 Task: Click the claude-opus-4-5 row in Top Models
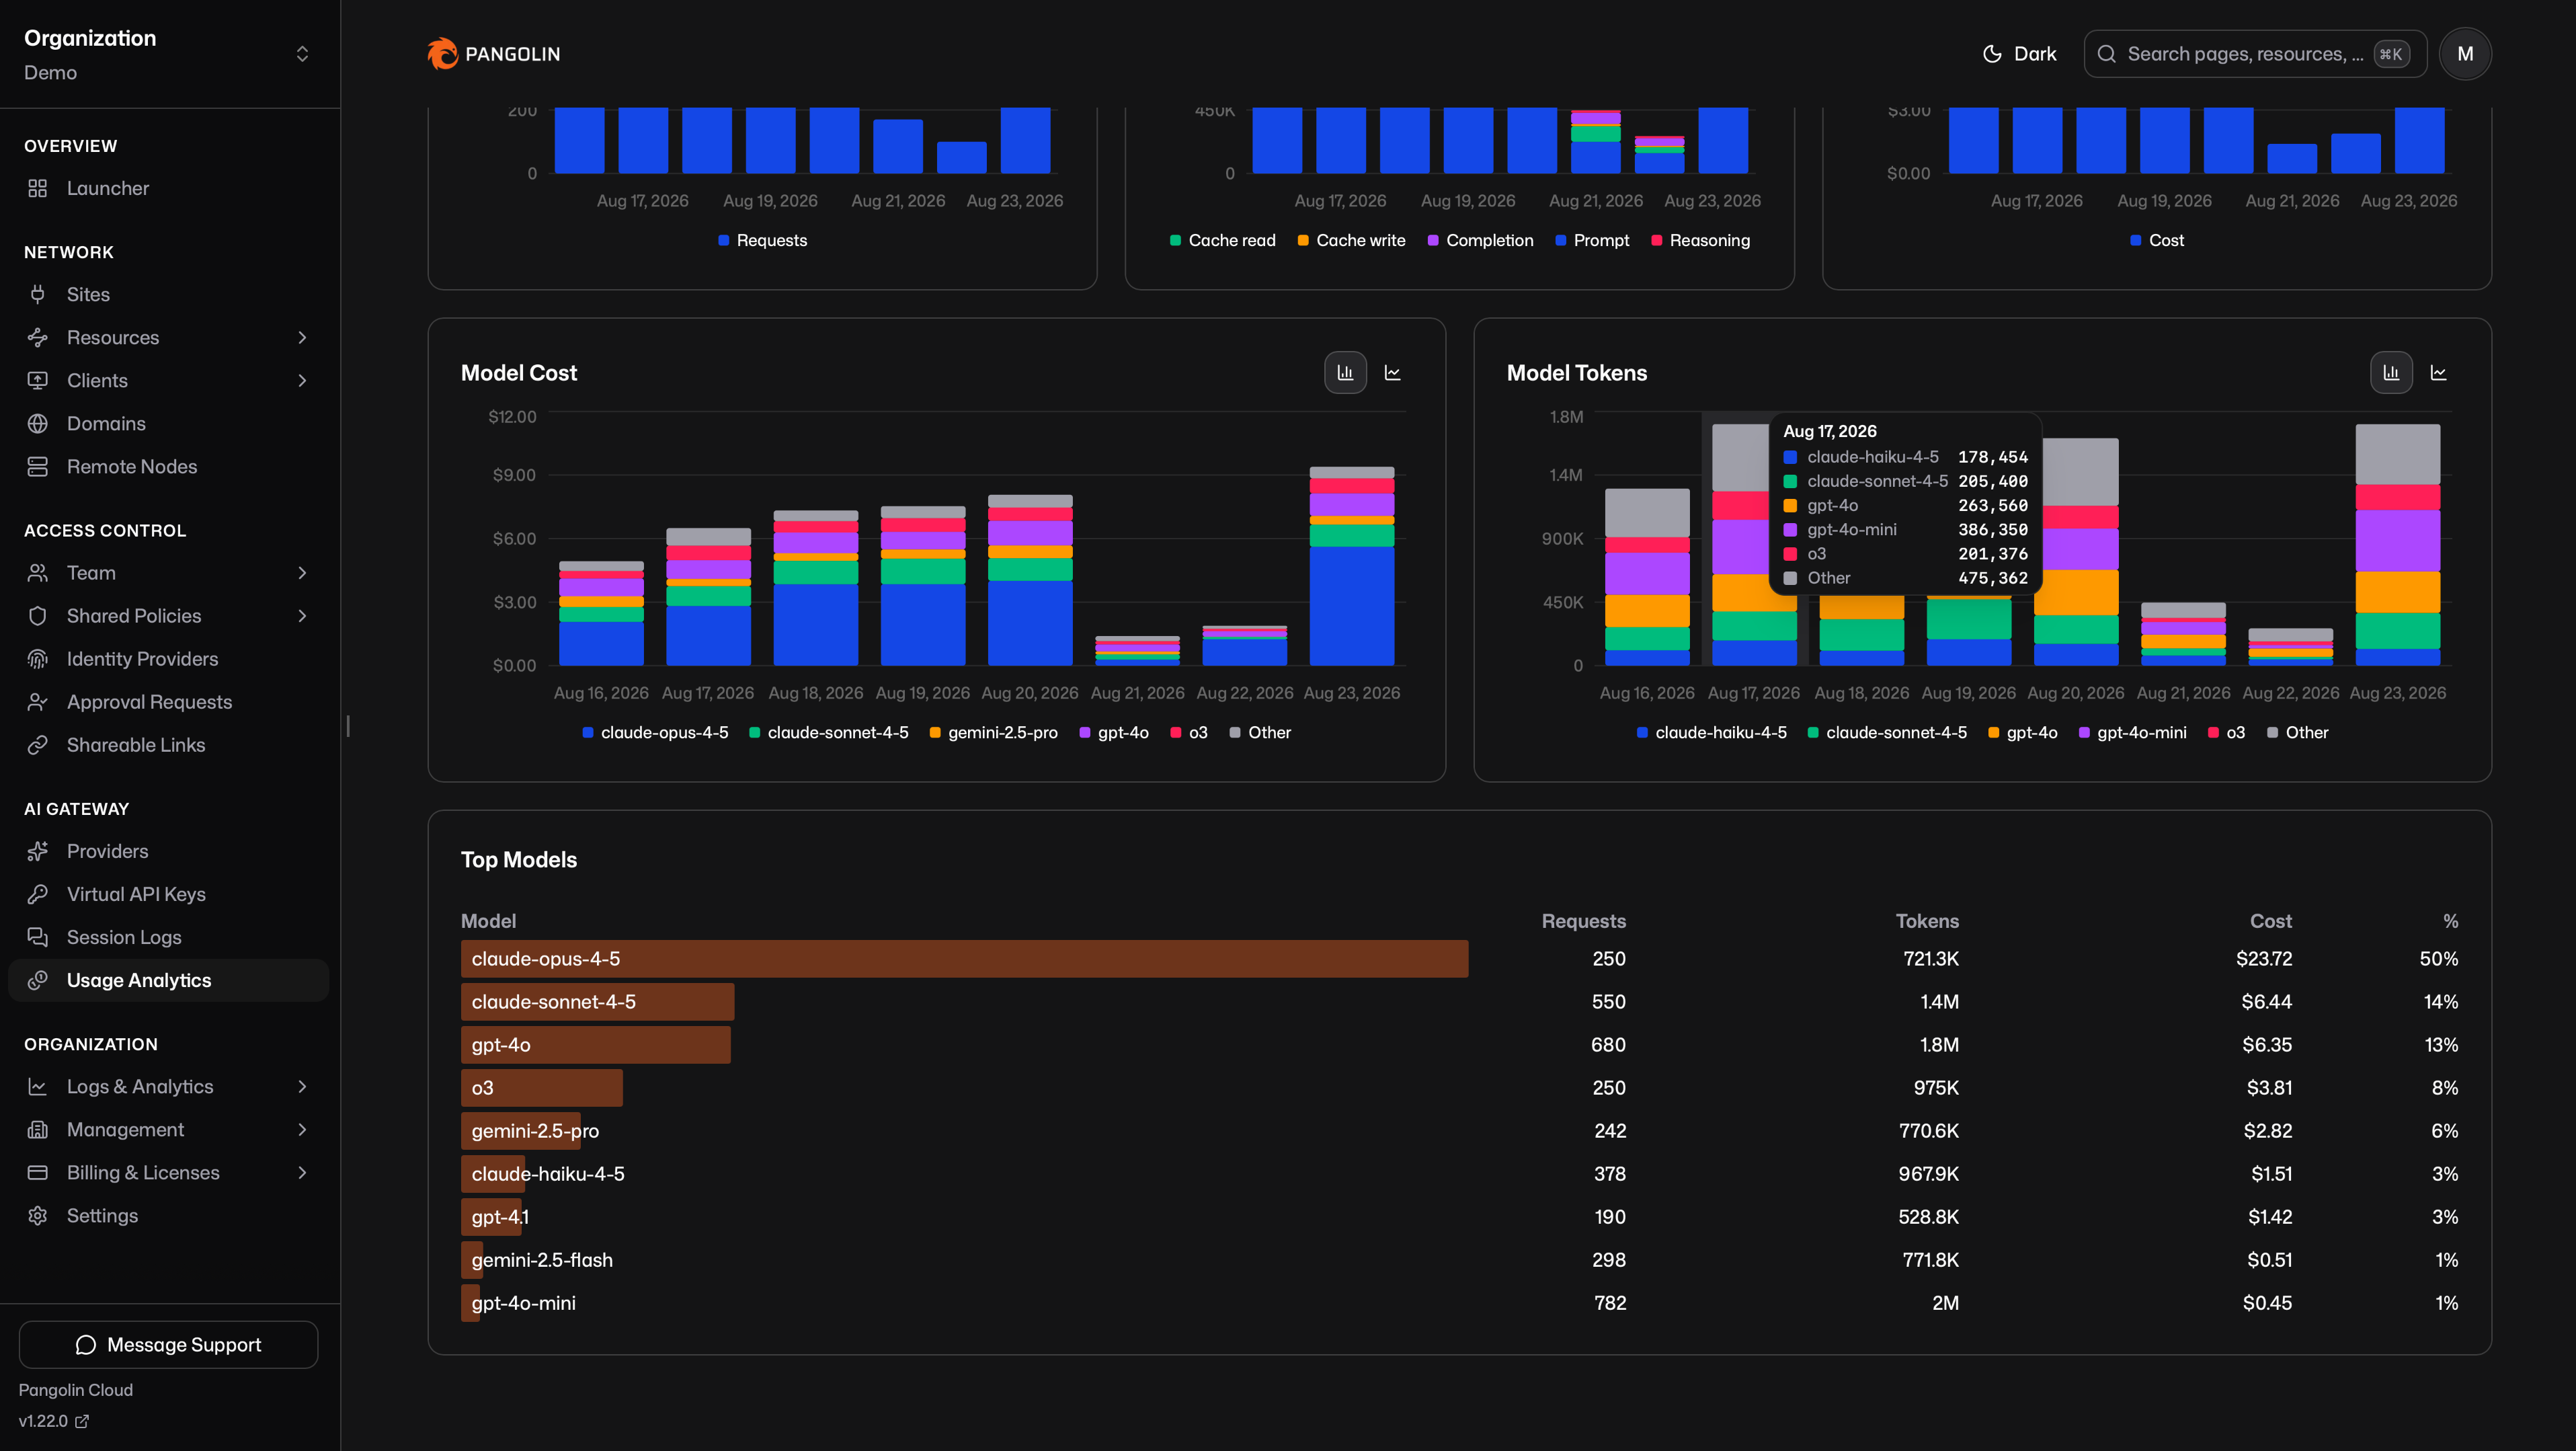(1459, 958)
